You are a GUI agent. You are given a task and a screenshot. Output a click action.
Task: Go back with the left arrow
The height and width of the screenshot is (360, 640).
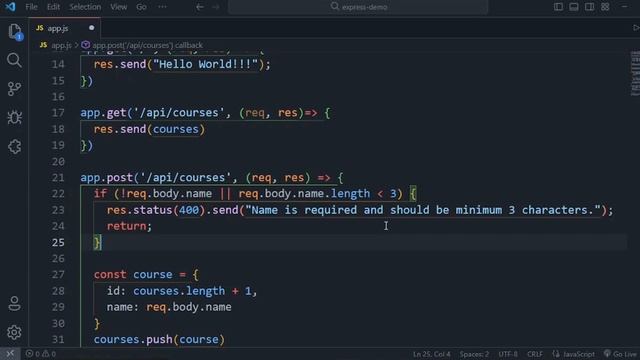[200, 7]
